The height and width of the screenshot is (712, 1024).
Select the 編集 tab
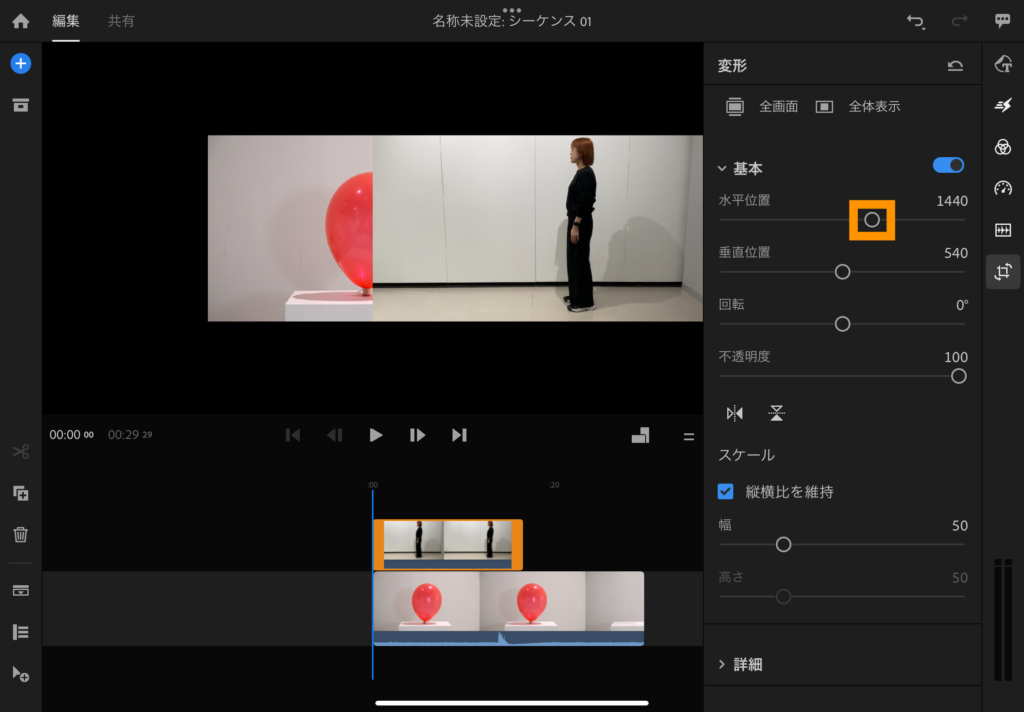click(66, 21)
